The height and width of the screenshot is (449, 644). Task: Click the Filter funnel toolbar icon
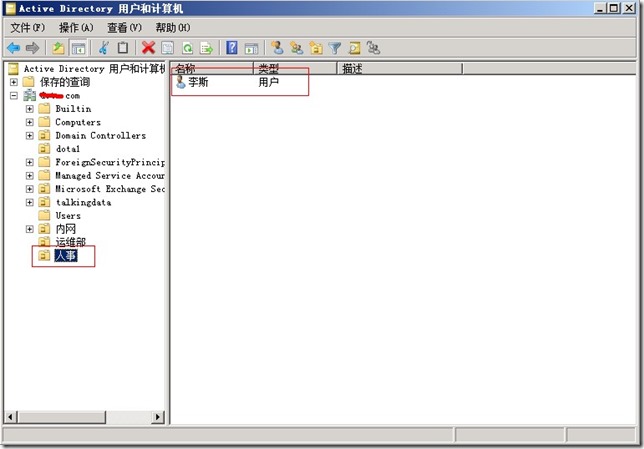(x=335, y=47)
